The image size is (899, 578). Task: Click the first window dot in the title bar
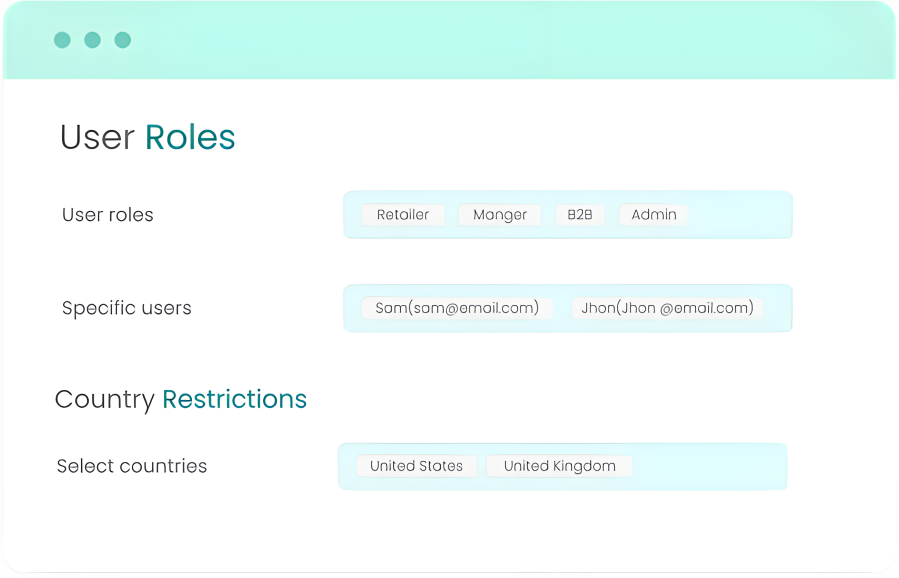62,40
